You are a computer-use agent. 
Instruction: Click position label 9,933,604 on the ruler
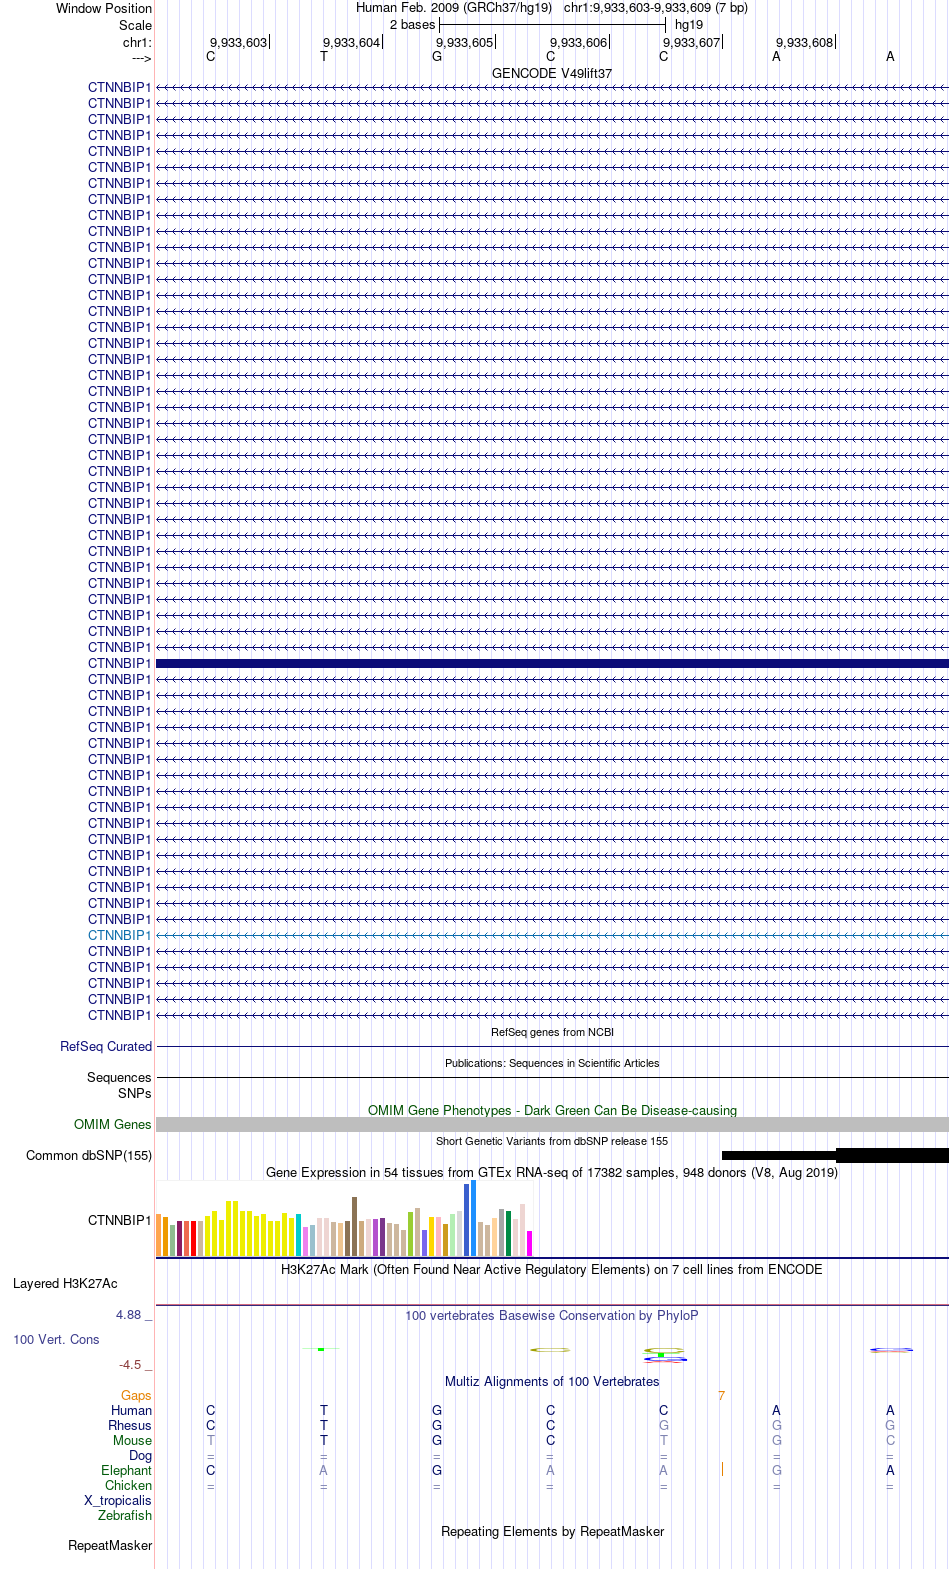[x=352, y=42]
